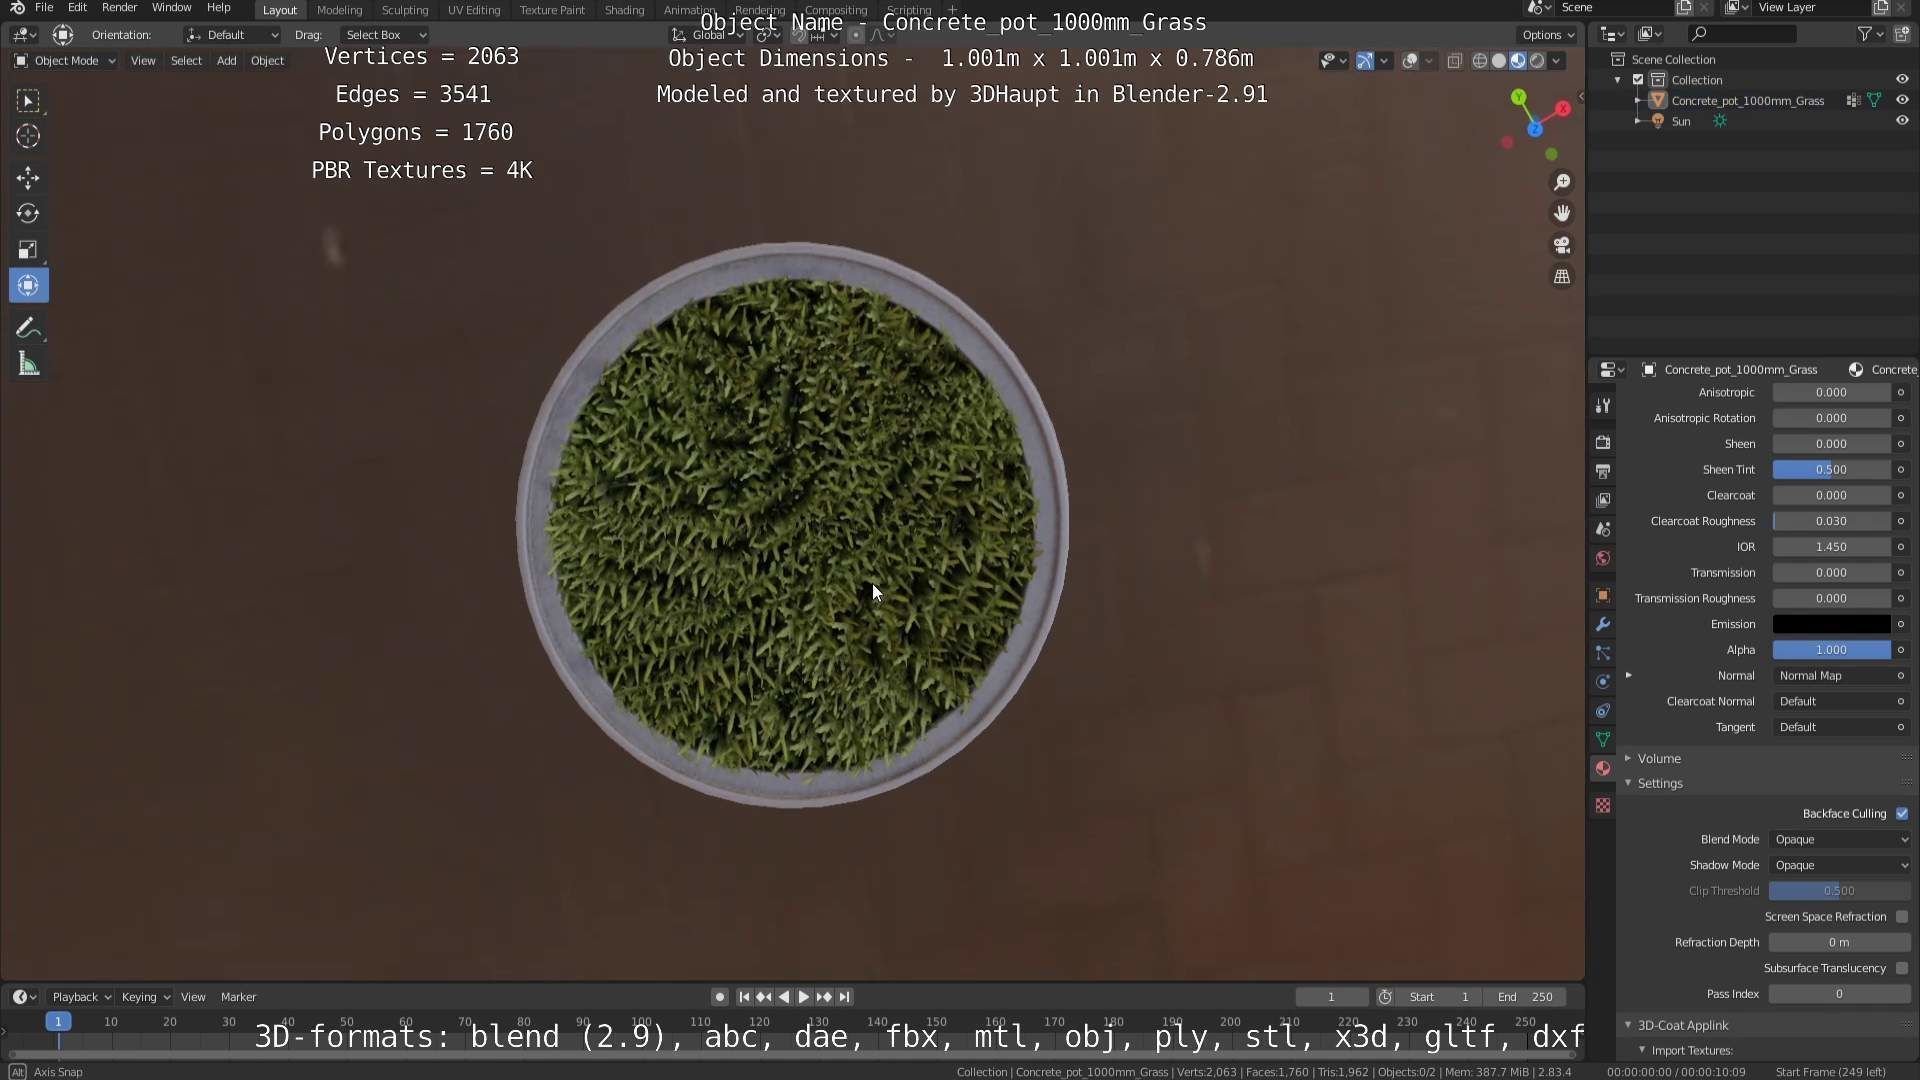Open the Keying popover in the timeline
This screenshot has width=1920, height=1080.
point(145,998)
